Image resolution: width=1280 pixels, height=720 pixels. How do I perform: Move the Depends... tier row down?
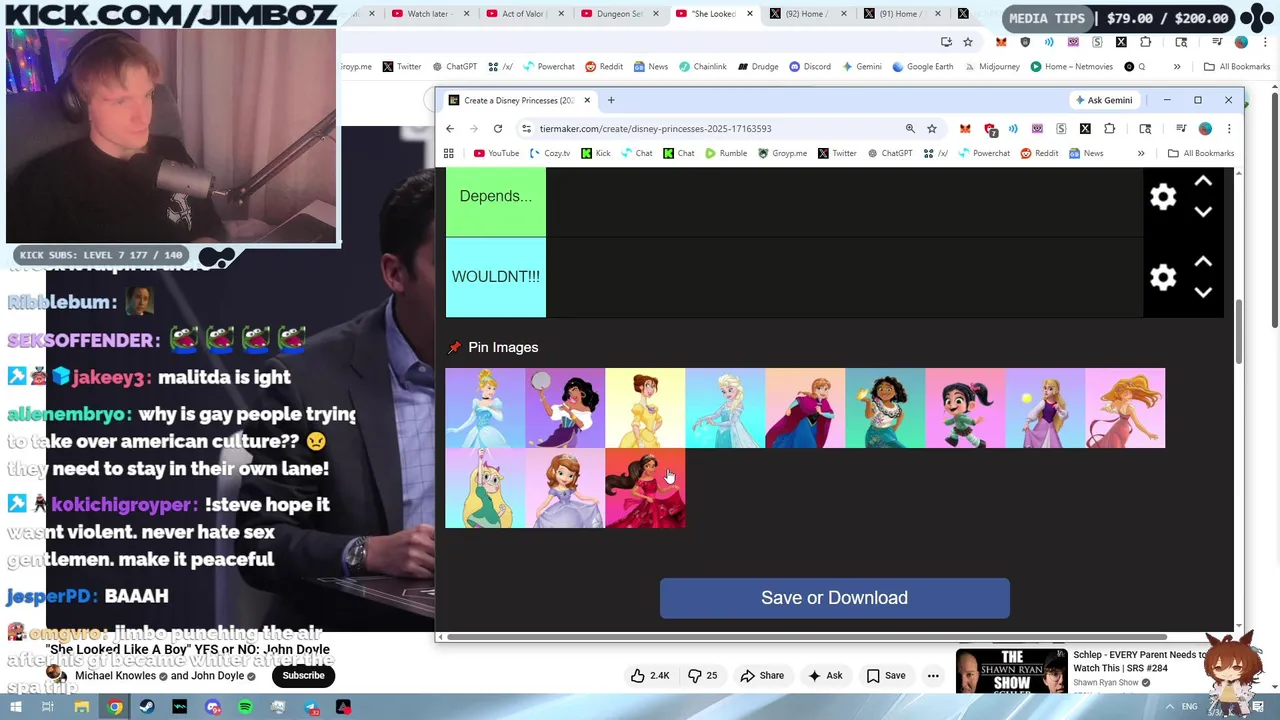click(1203, 212)
